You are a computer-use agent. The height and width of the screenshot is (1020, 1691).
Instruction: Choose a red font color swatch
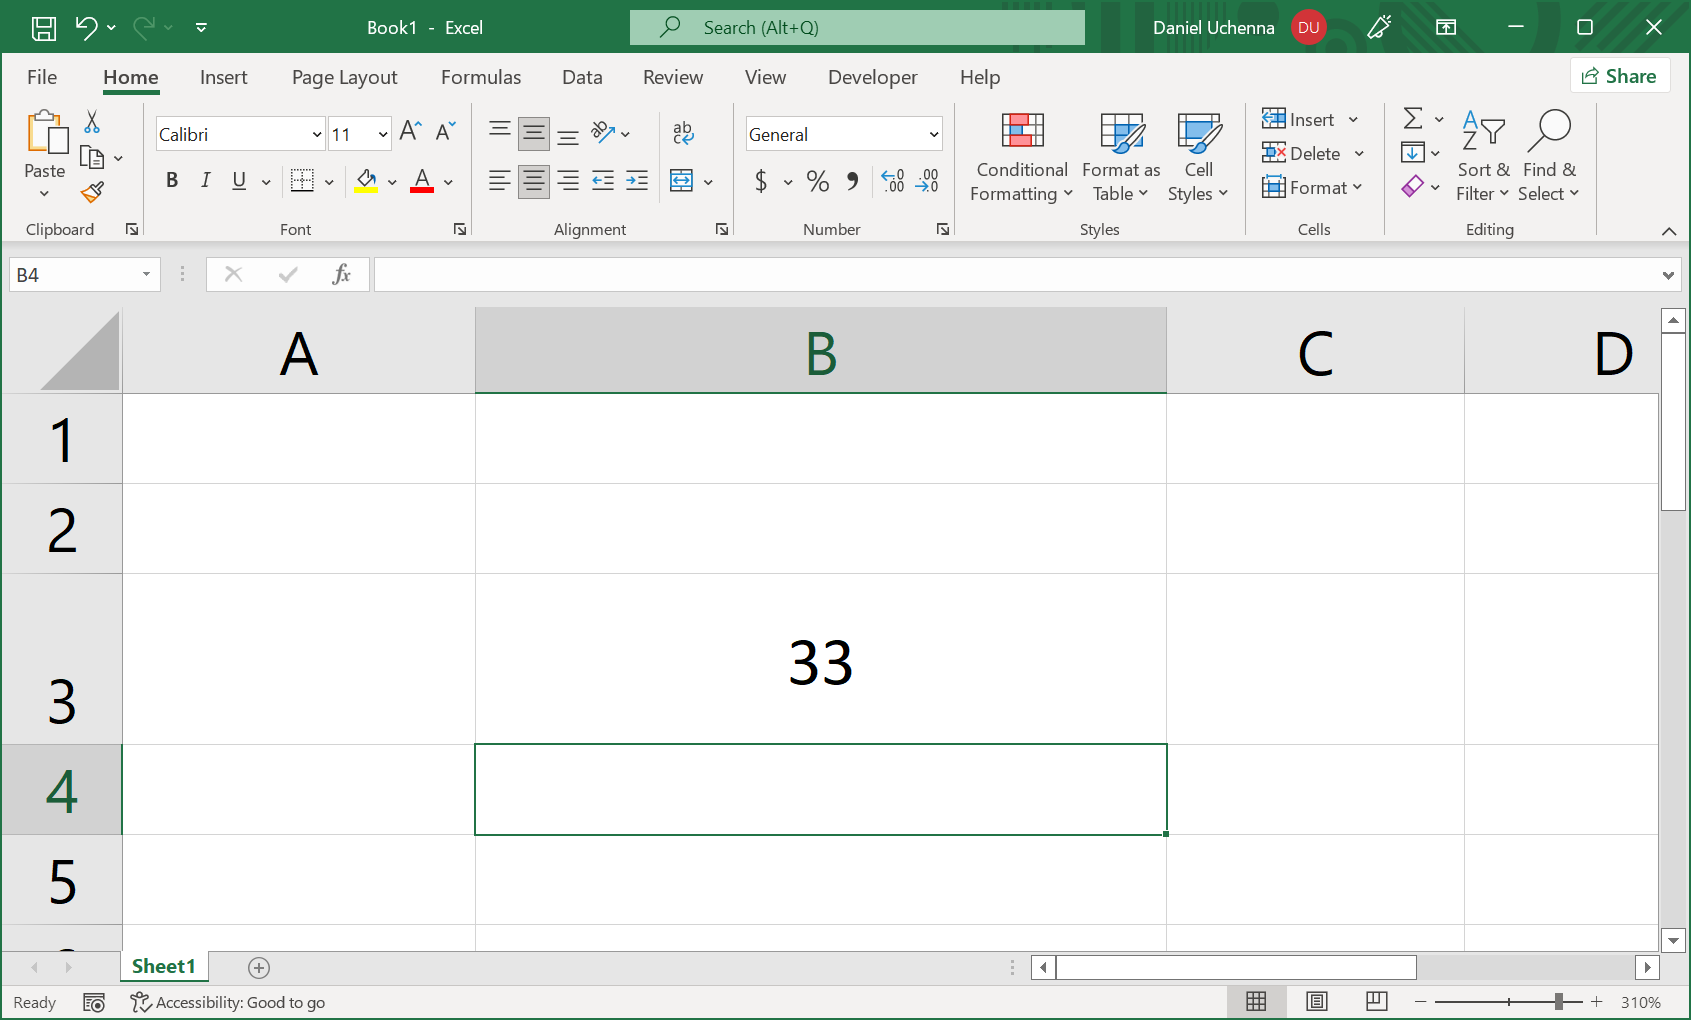tap(421, 181)
